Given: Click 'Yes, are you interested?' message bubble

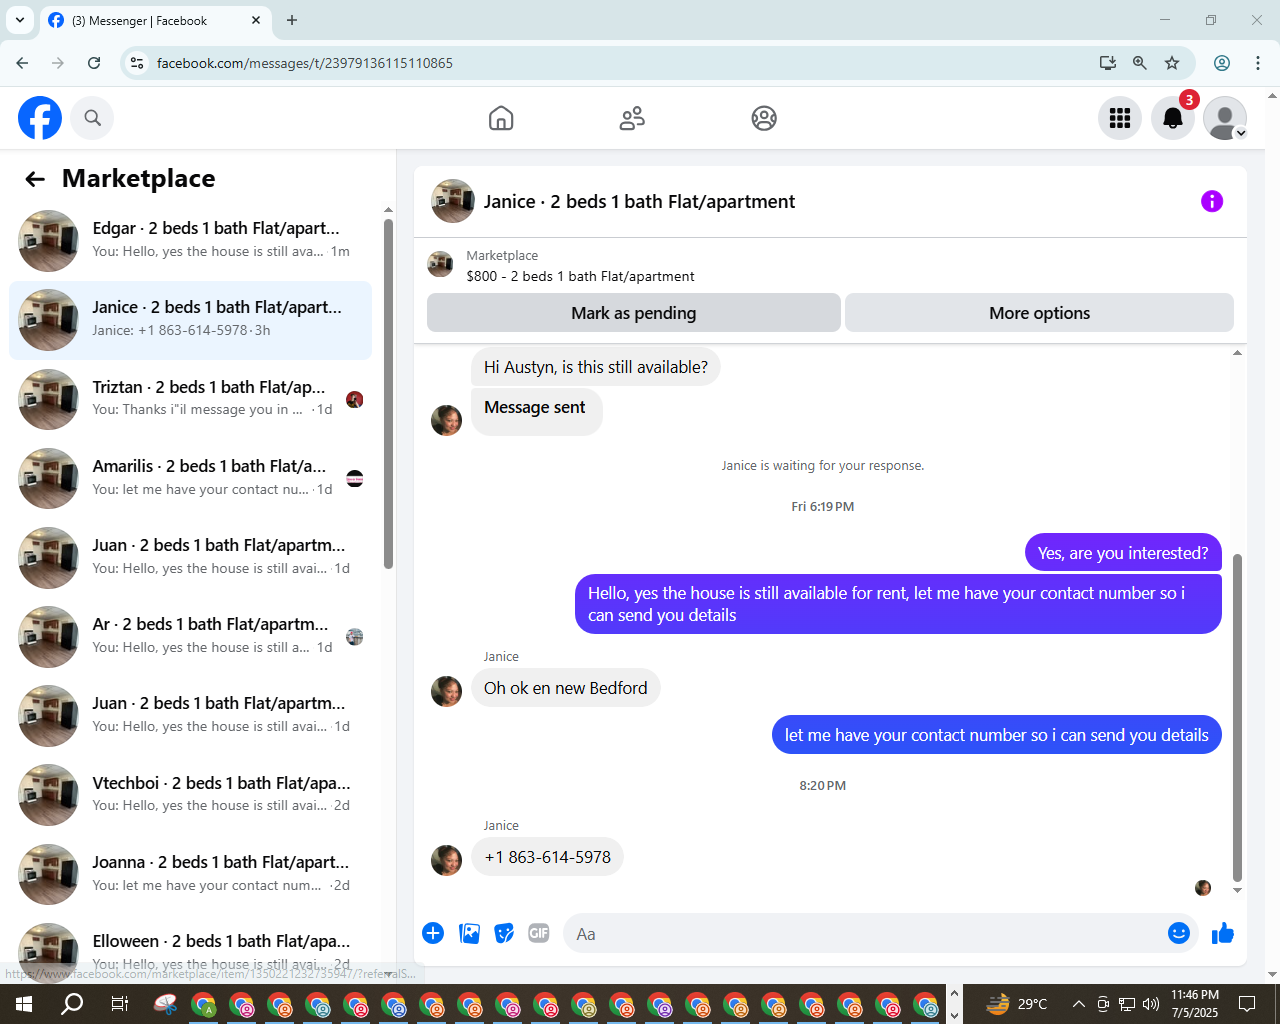Looking at the screenshot, I should [1123, 553].
